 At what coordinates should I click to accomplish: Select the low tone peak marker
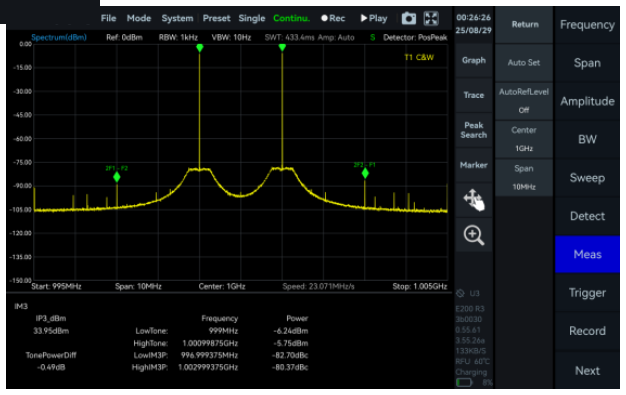point(200,48)
